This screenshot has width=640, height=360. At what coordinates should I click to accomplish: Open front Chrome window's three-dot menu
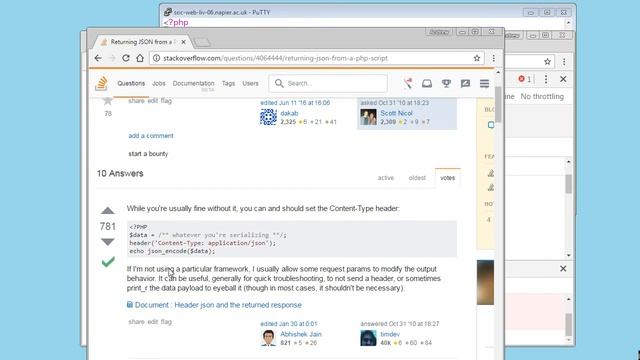[x=493, y=58]
